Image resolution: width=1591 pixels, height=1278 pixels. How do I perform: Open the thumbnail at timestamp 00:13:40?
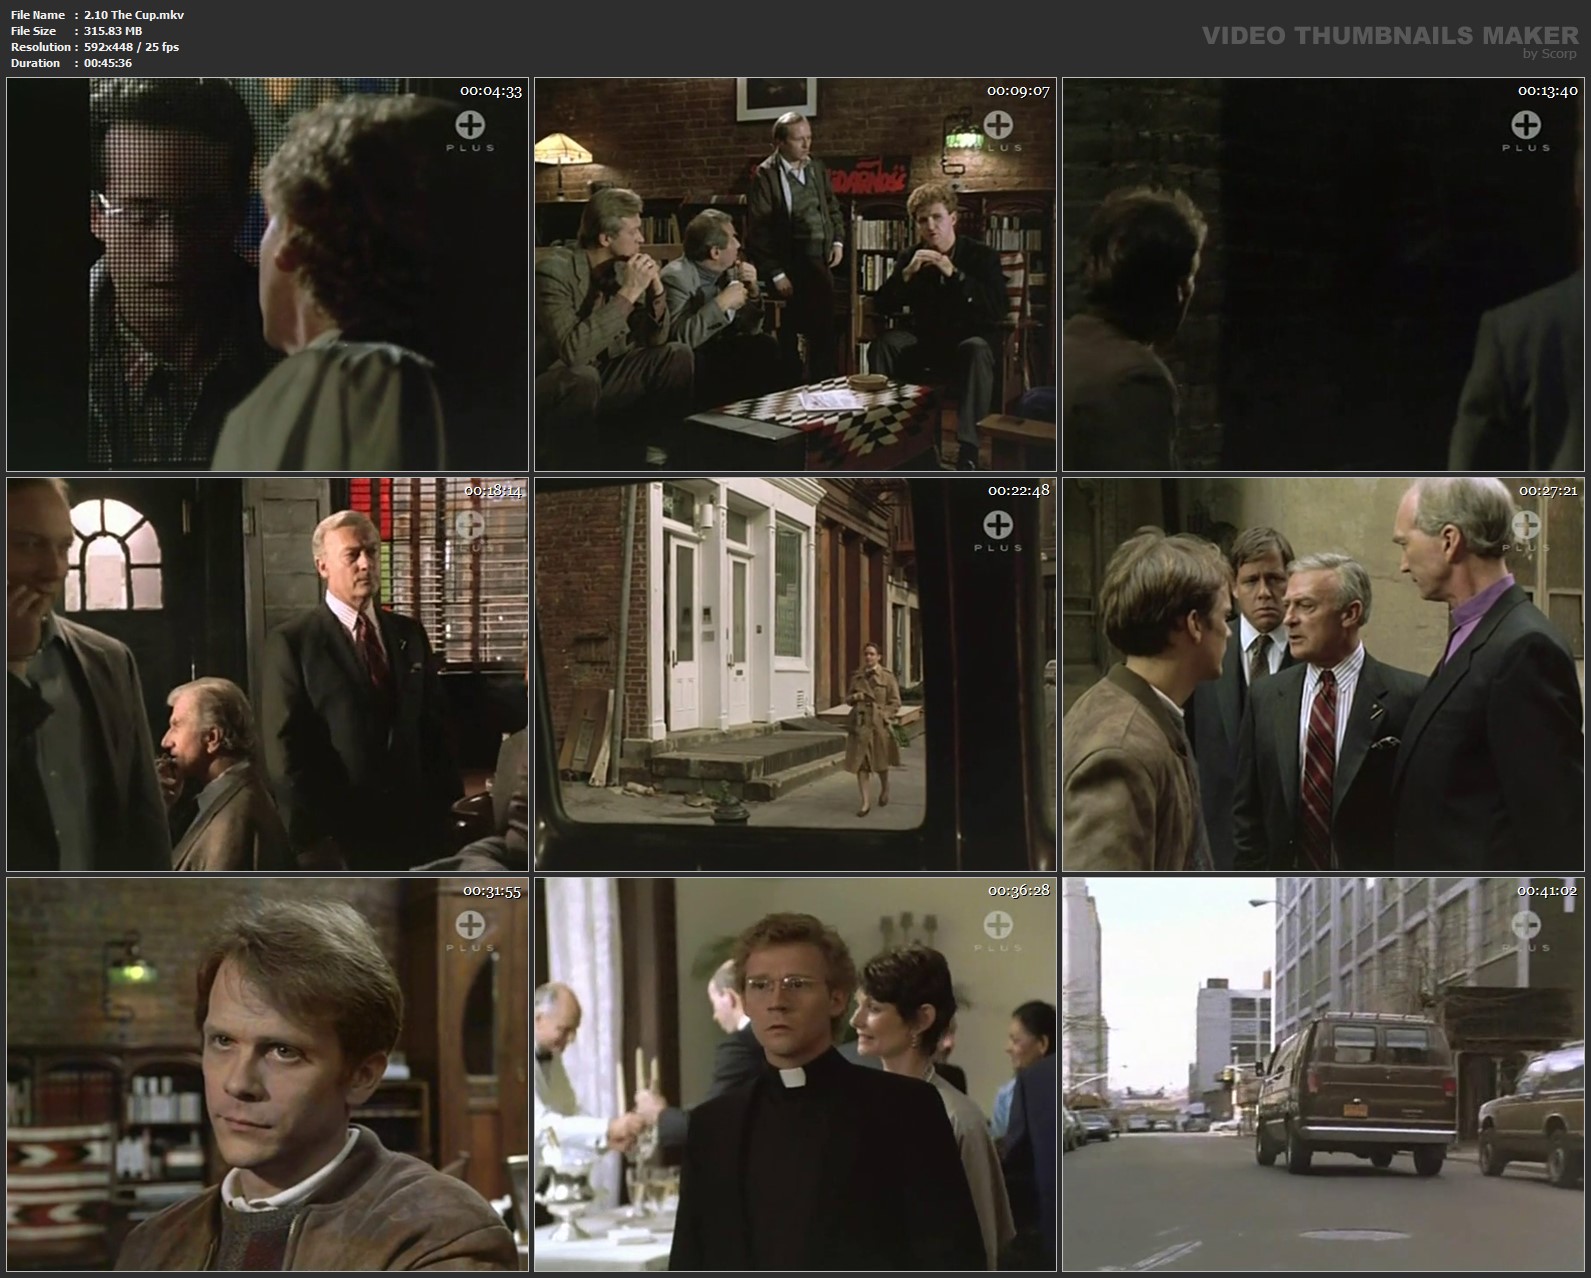coord(1323,274)
